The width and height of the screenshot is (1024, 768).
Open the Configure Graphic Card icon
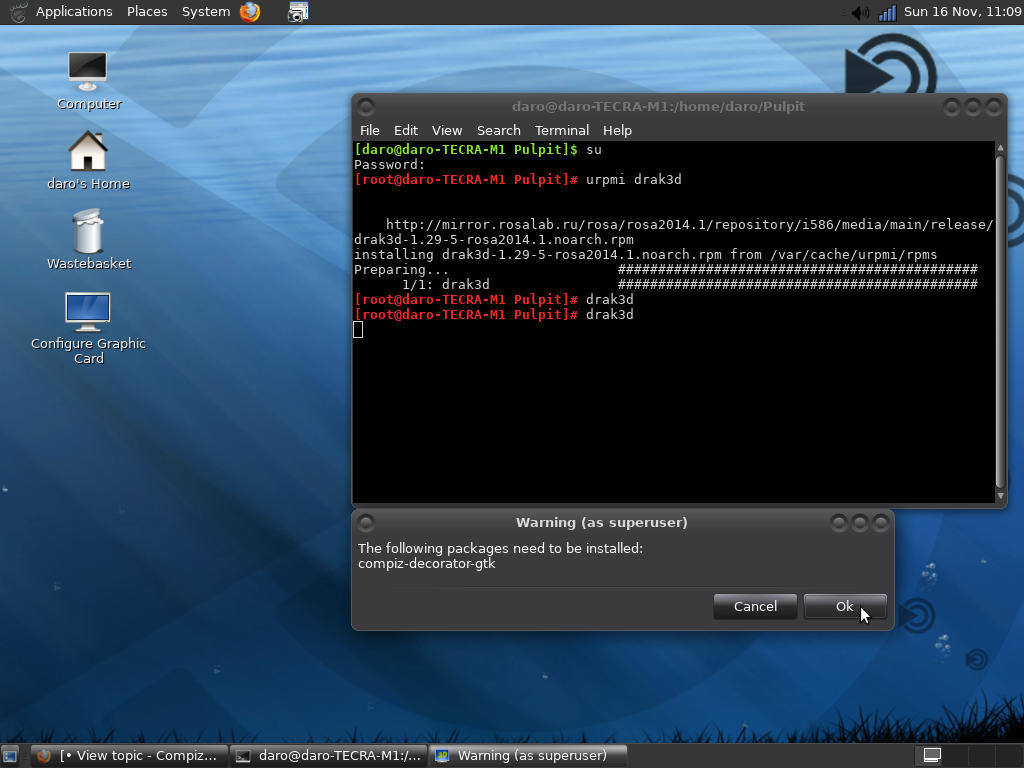point(88,312)
